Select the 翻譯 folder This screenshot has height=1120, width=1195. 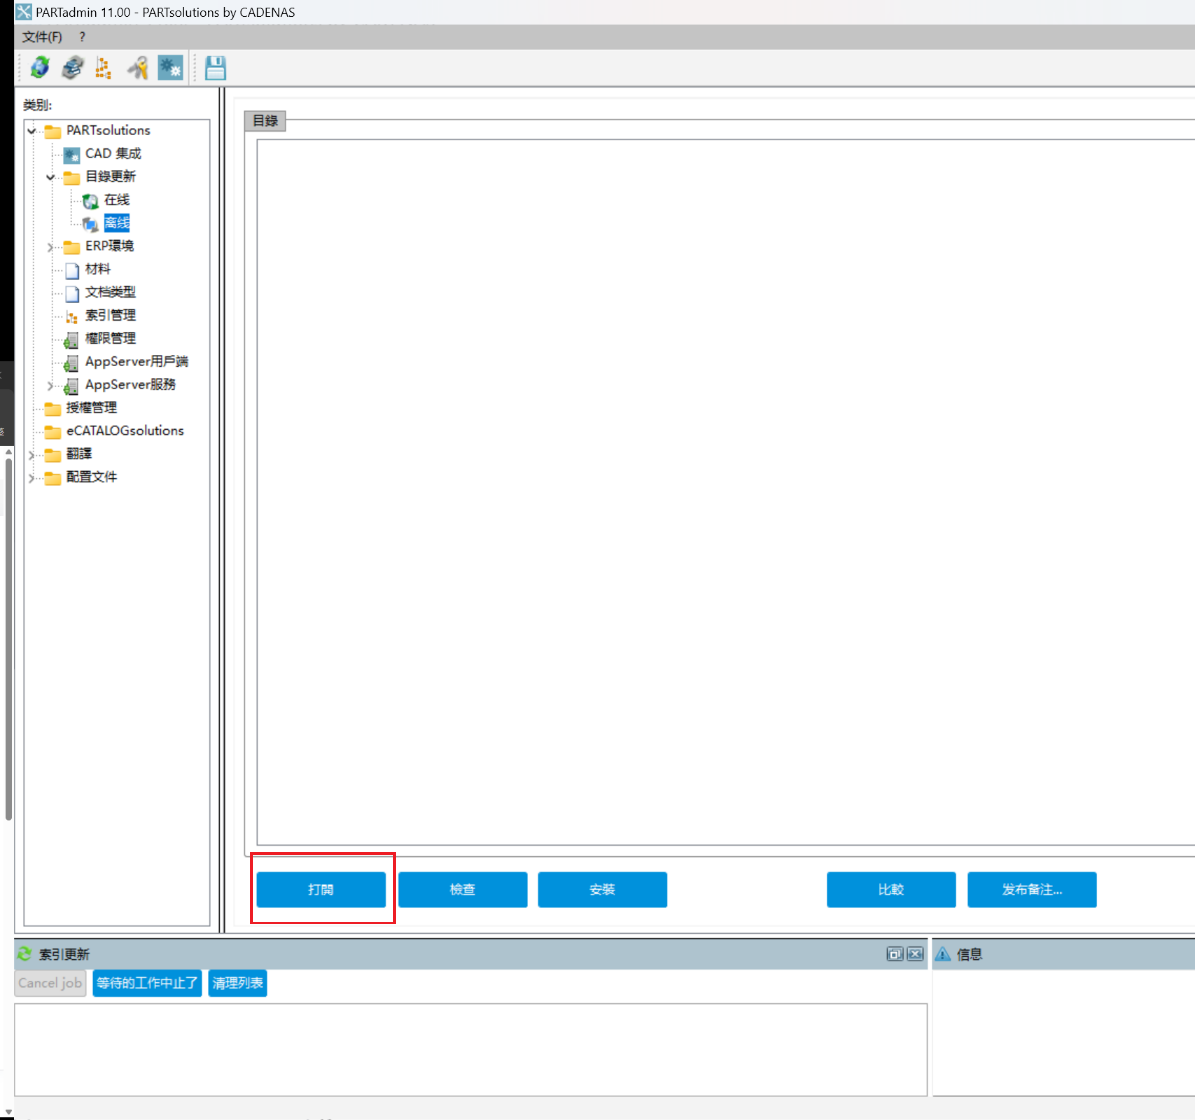click(x=78, y=454)
